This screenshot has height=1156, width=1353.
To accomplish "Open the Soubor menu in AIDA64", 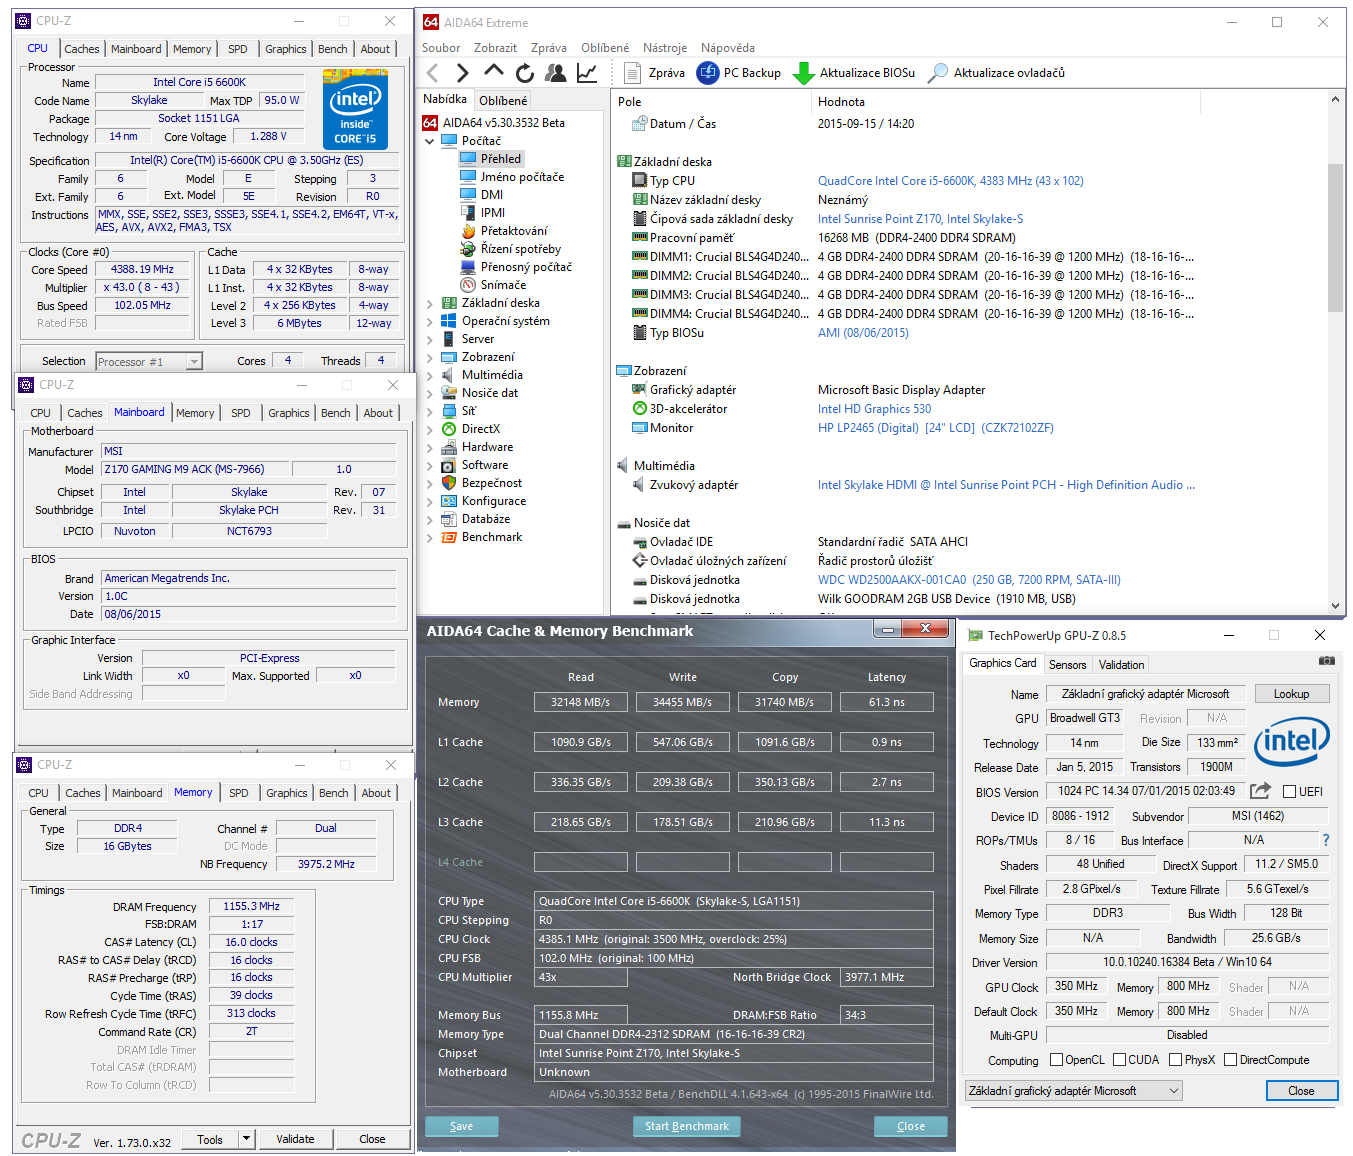I will point(441,48).
